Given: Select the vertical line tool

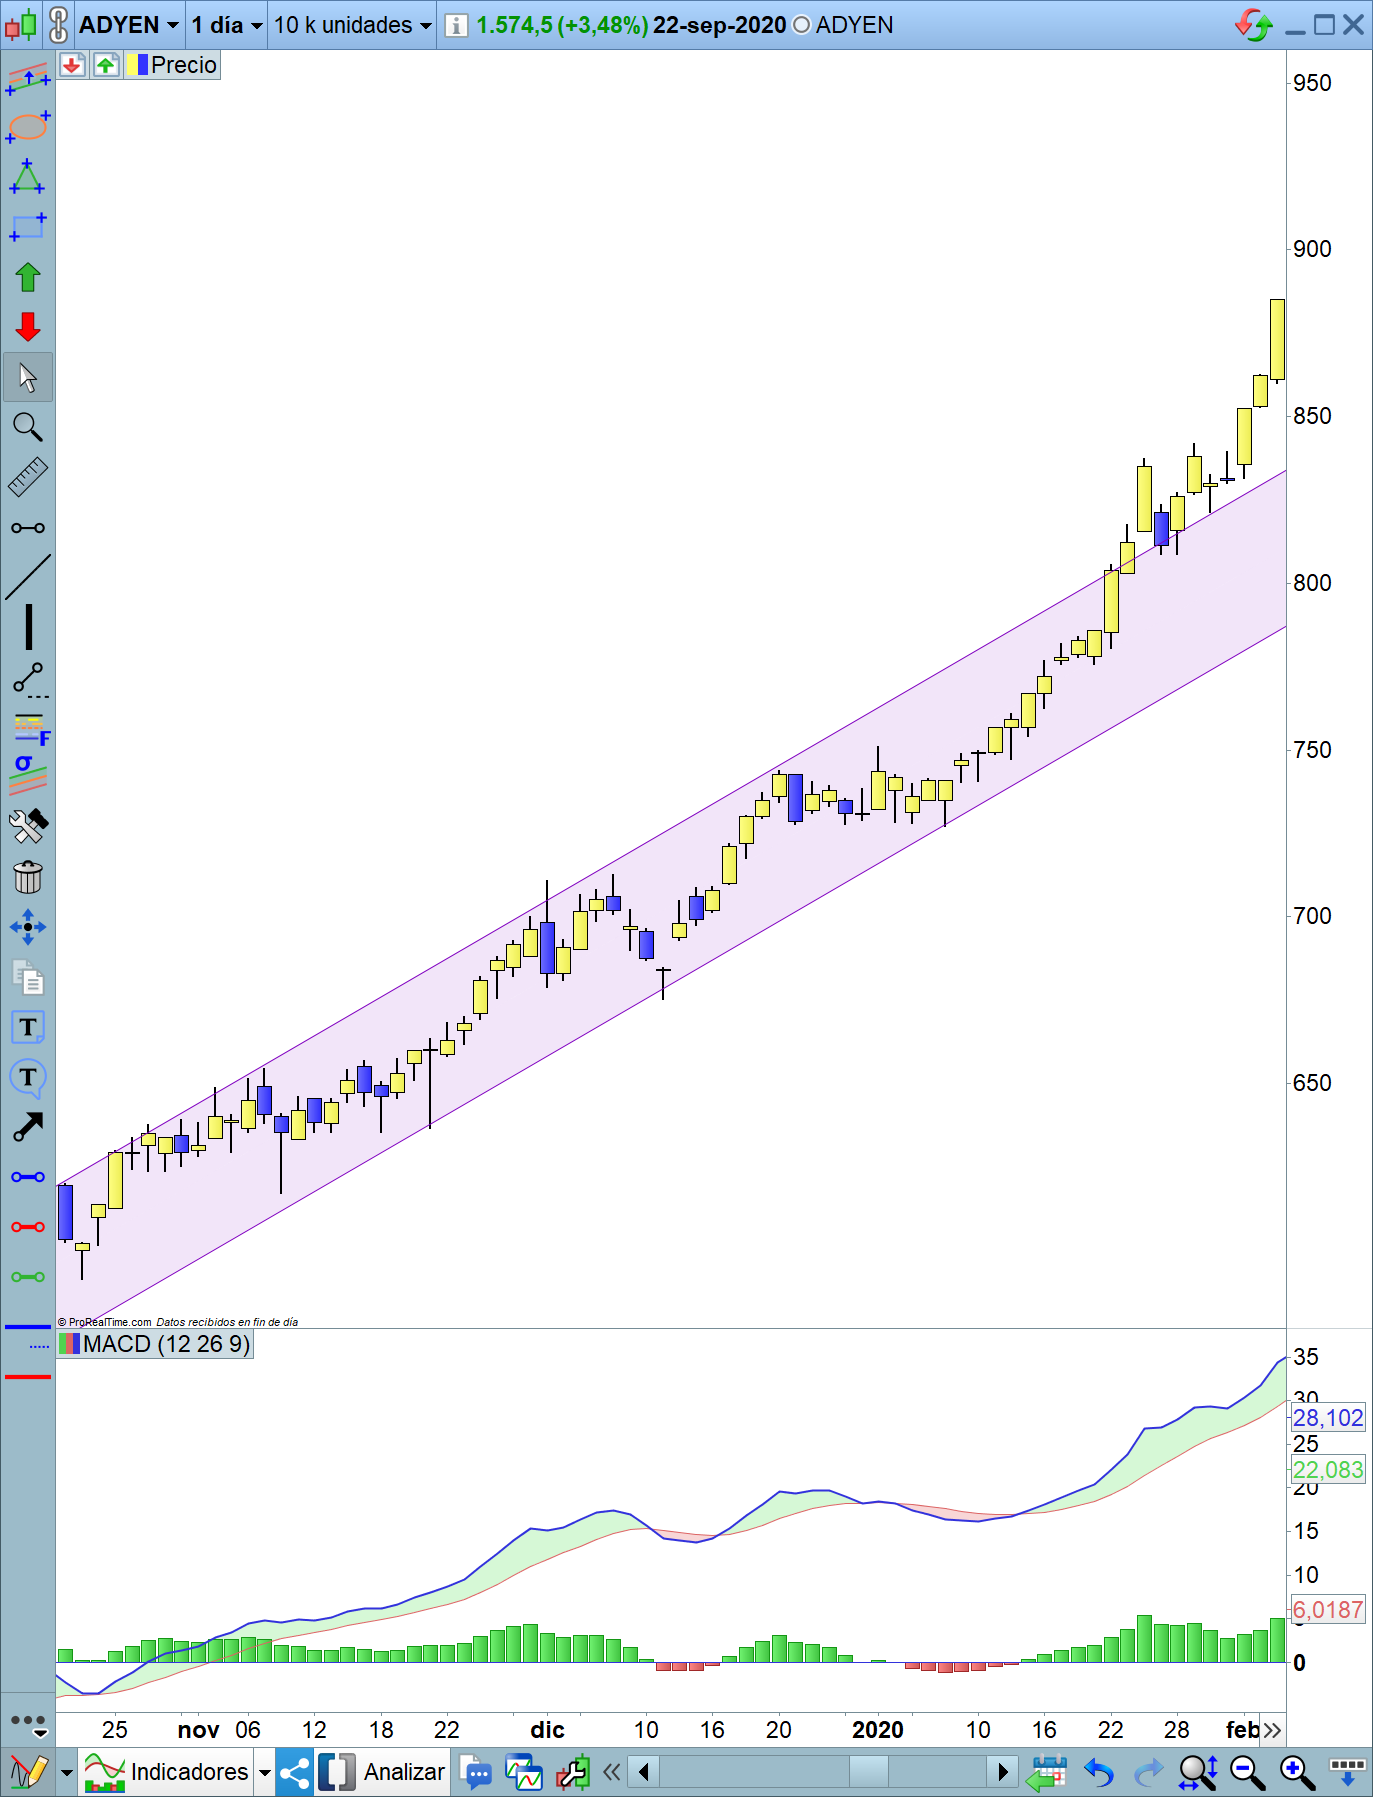Looking at the screenshot, I should pos(28,627).
